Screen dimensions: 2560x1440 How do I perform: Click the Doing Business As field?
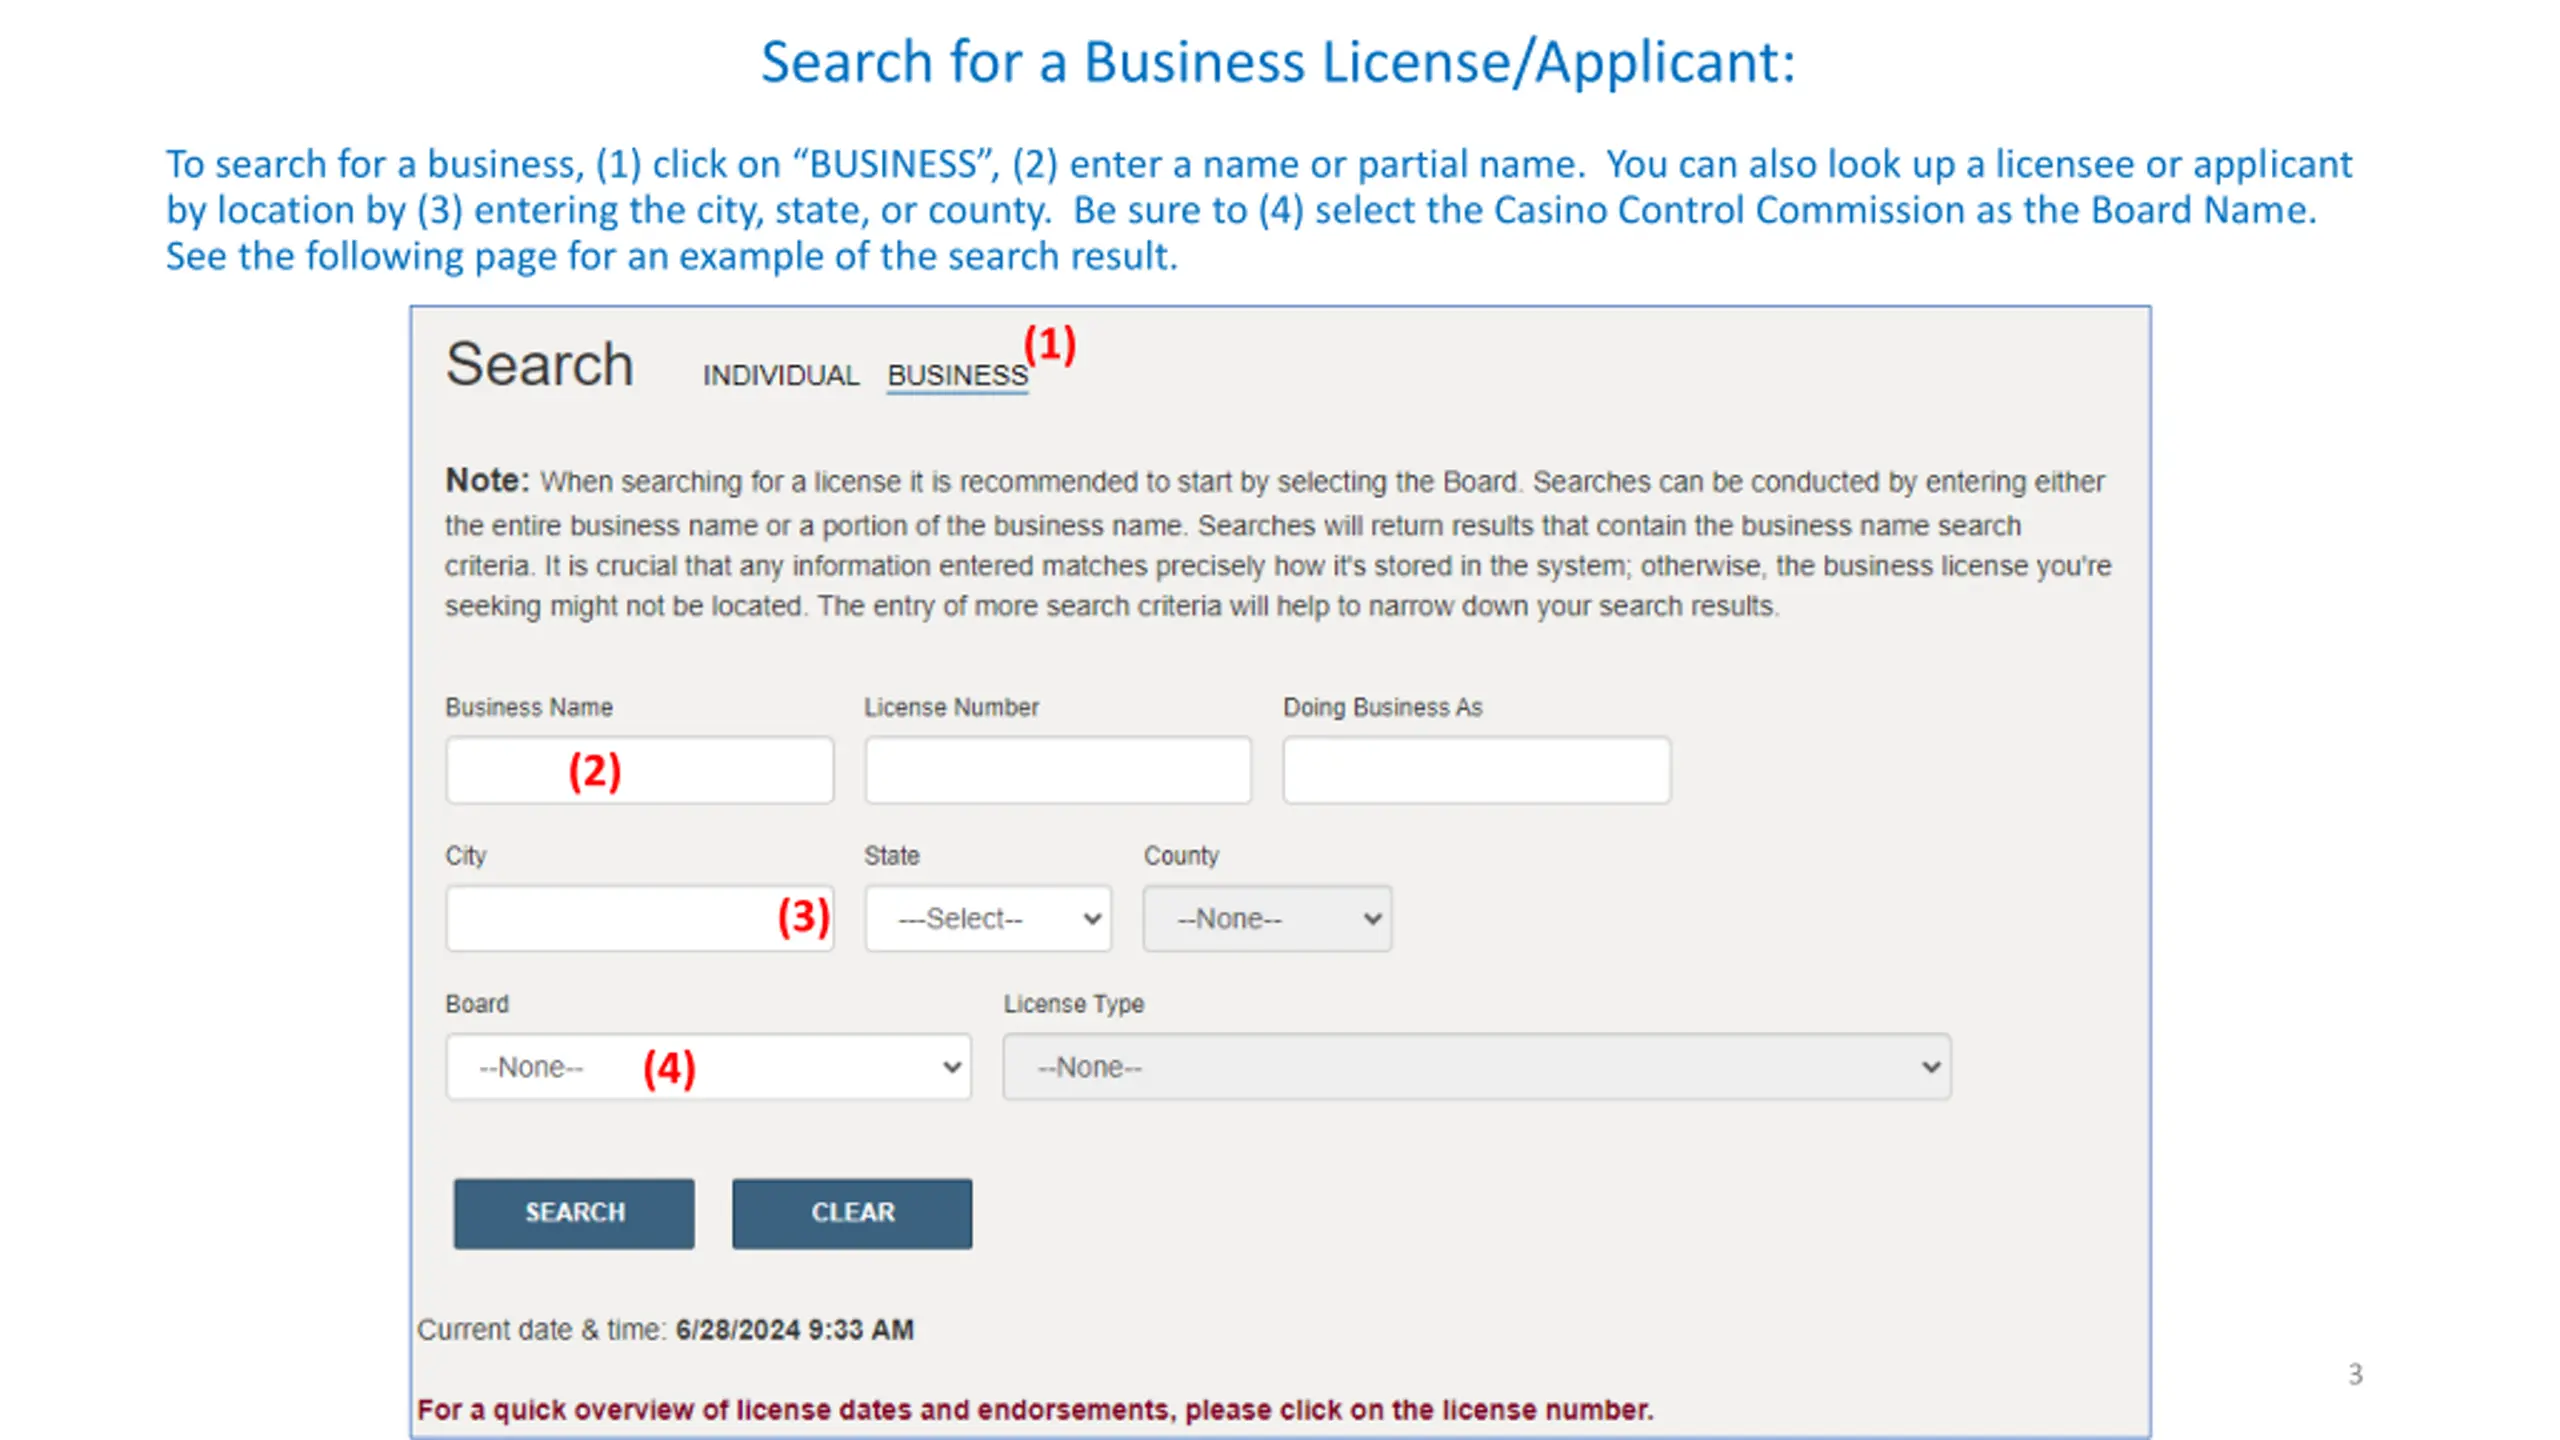[x=1477, y=770]
